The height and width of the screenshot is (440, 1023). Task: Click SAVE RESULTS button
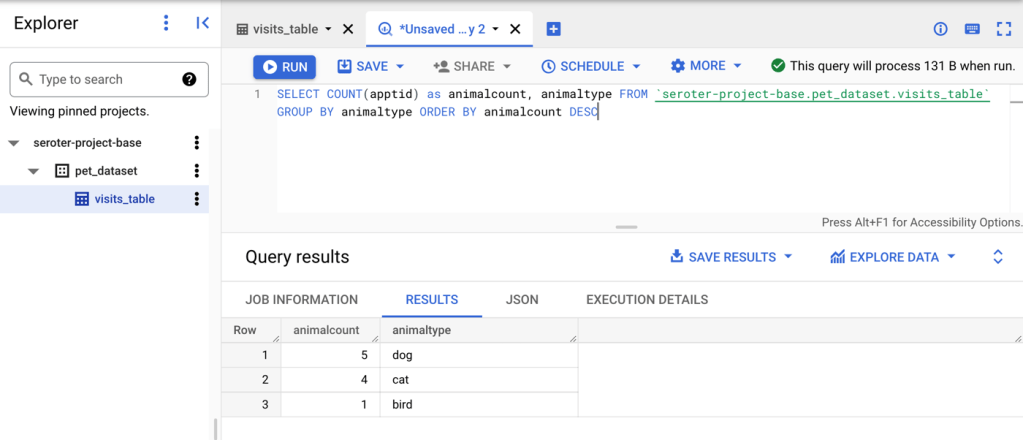coord(731,257)
